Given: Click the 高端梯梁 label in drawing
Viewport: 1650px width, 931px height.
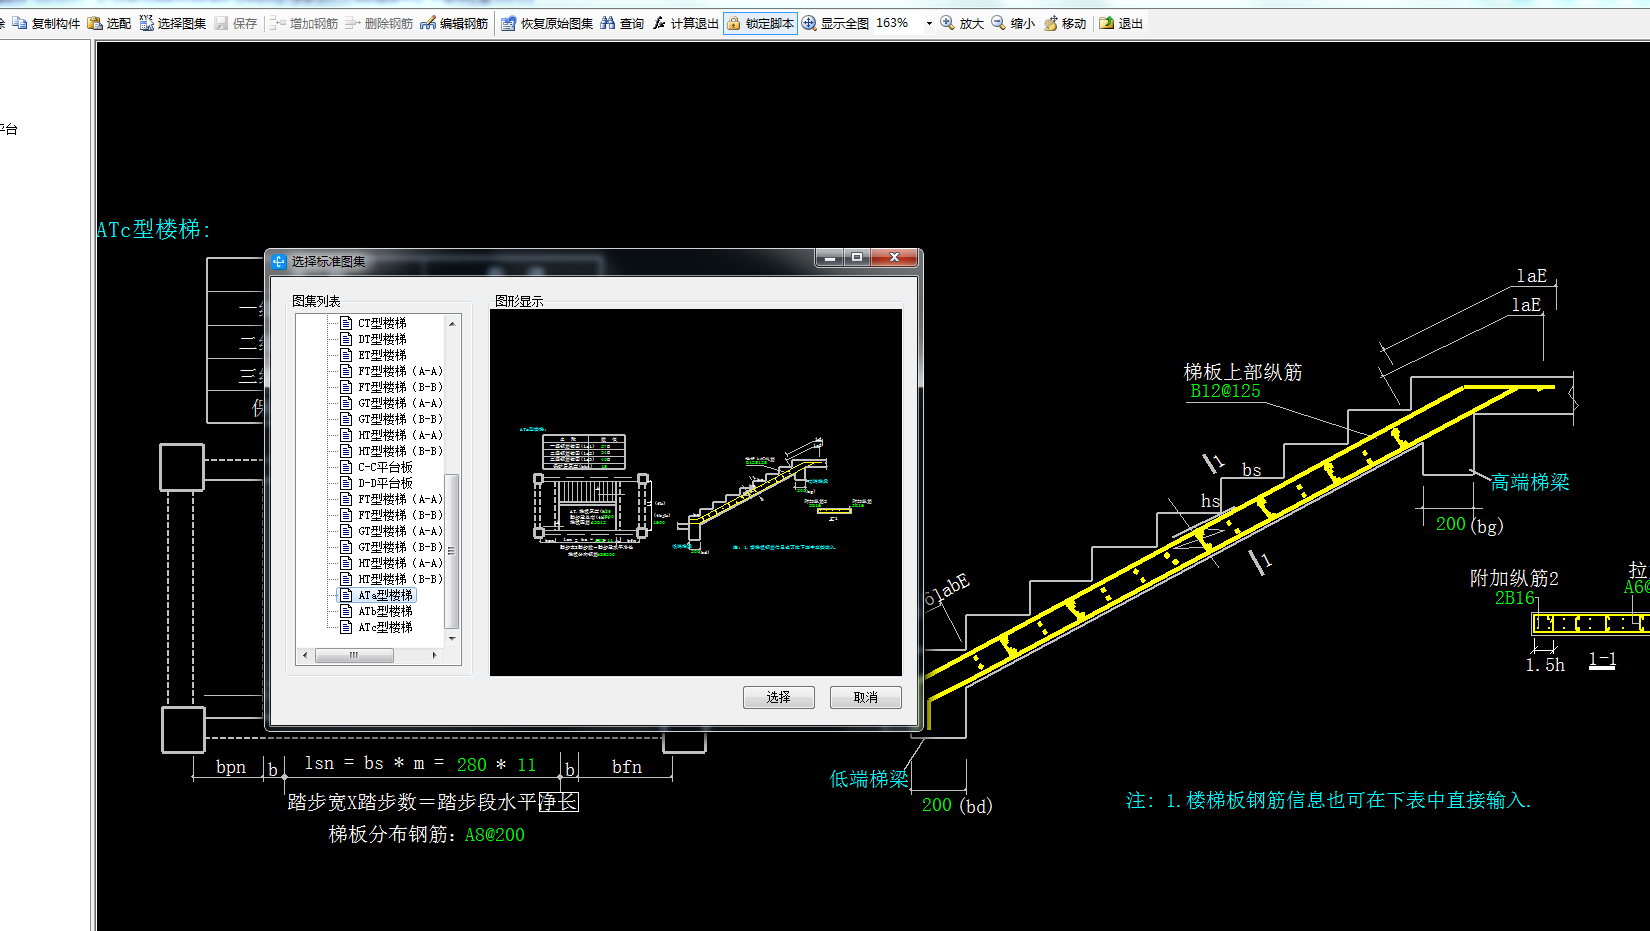Looking at the screenshot, I should click(x=1530, y=483).
